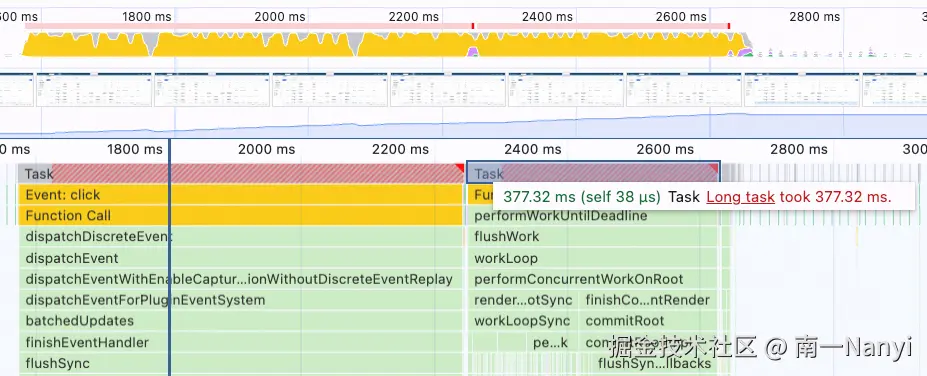
Task: Click 2200 ms on the flame chart ruler
Action: (401, 149)
